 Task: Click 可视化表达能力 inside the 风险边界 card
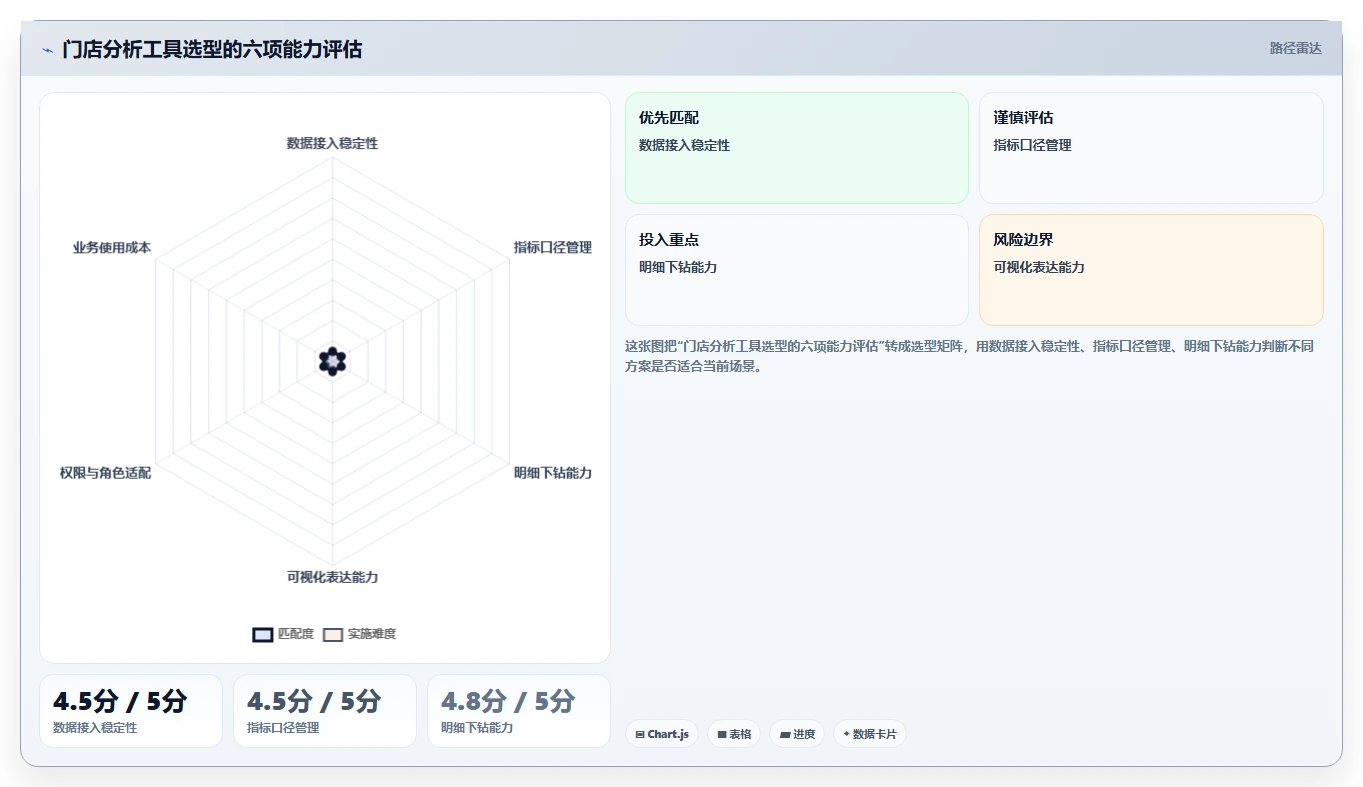[1039, 267]
